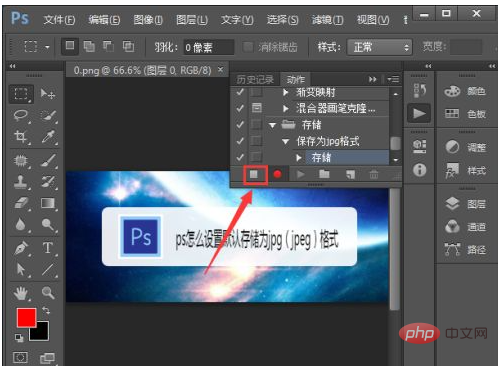Stop recording the action
The image size is (498, 366).
pos(254,174)
